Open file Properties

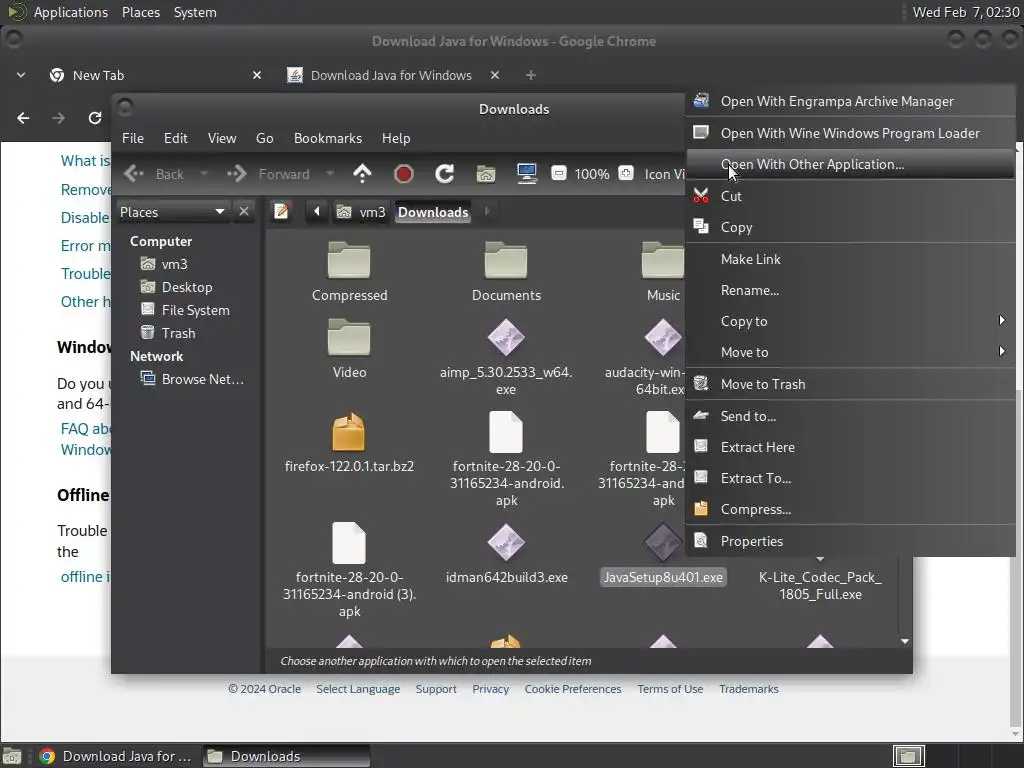point(850,541)
